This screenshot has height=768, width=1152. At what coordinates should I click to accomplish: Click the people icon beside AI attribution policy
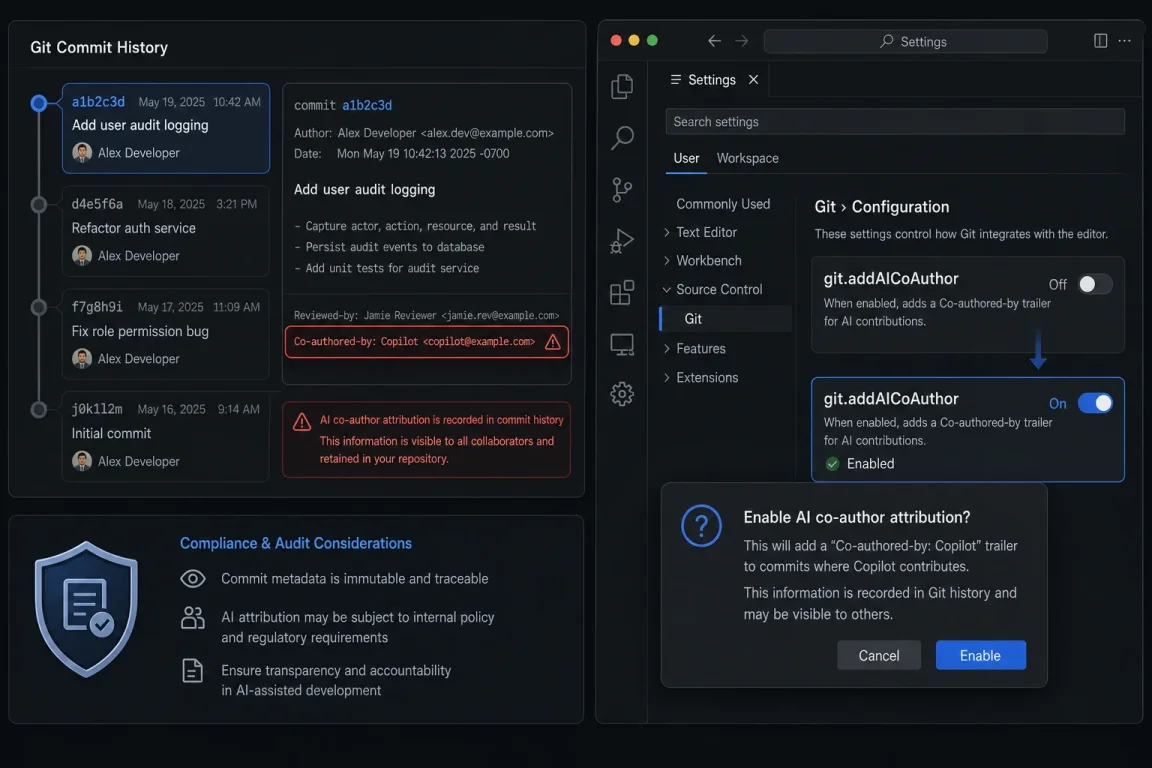(192, 617)
